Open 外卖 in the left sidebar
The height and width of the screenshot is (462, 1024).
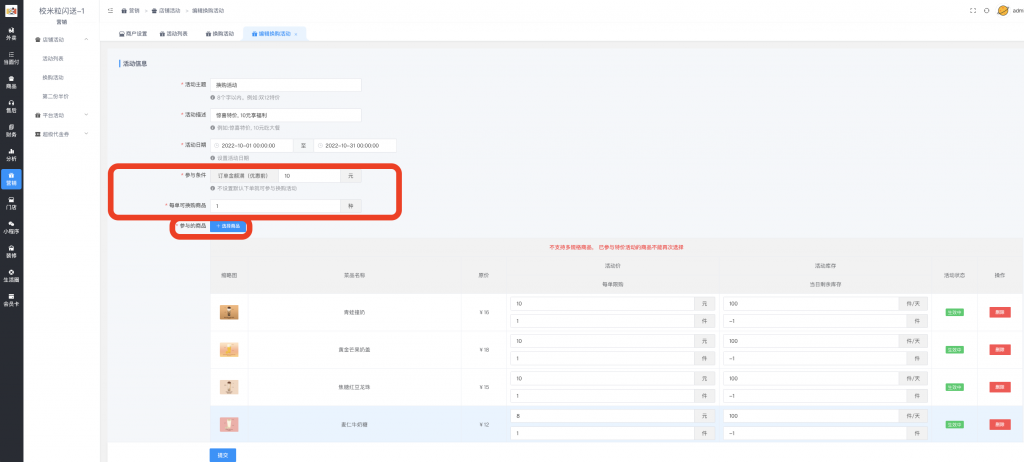click(x=11, y=33)
